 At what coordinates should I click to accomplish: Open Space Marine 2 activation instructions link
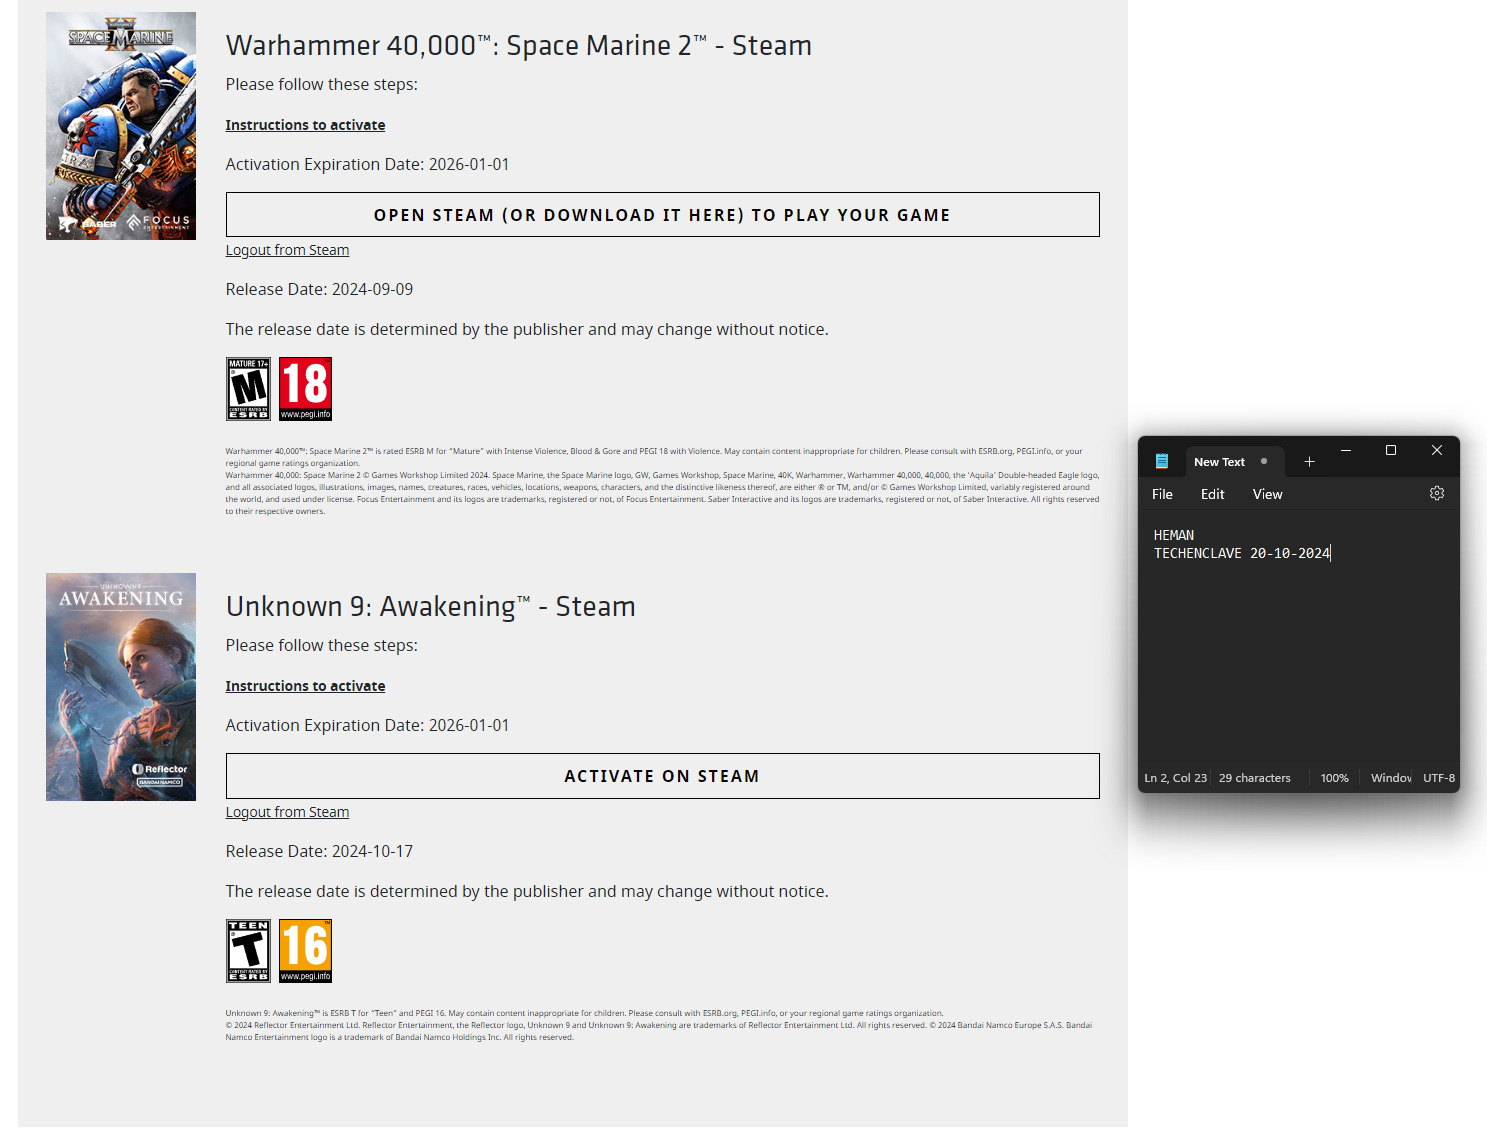click(305, 125)
